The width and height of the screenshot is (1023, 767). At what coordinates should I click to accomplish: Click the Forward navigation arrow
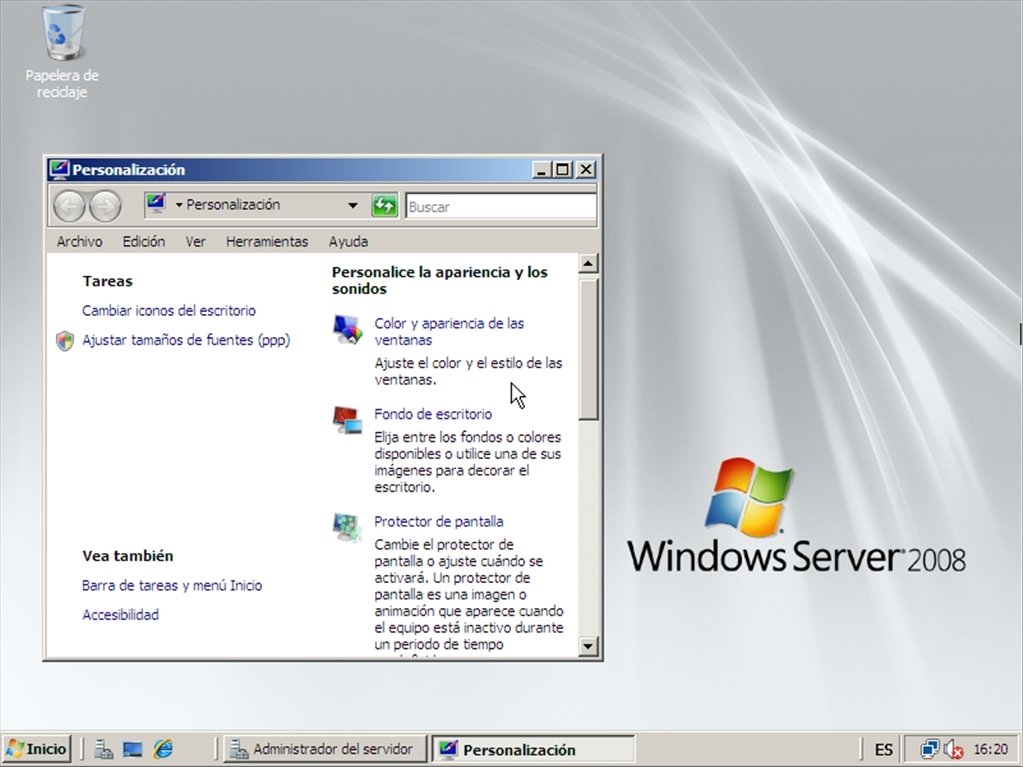click(x=105, y=206)
